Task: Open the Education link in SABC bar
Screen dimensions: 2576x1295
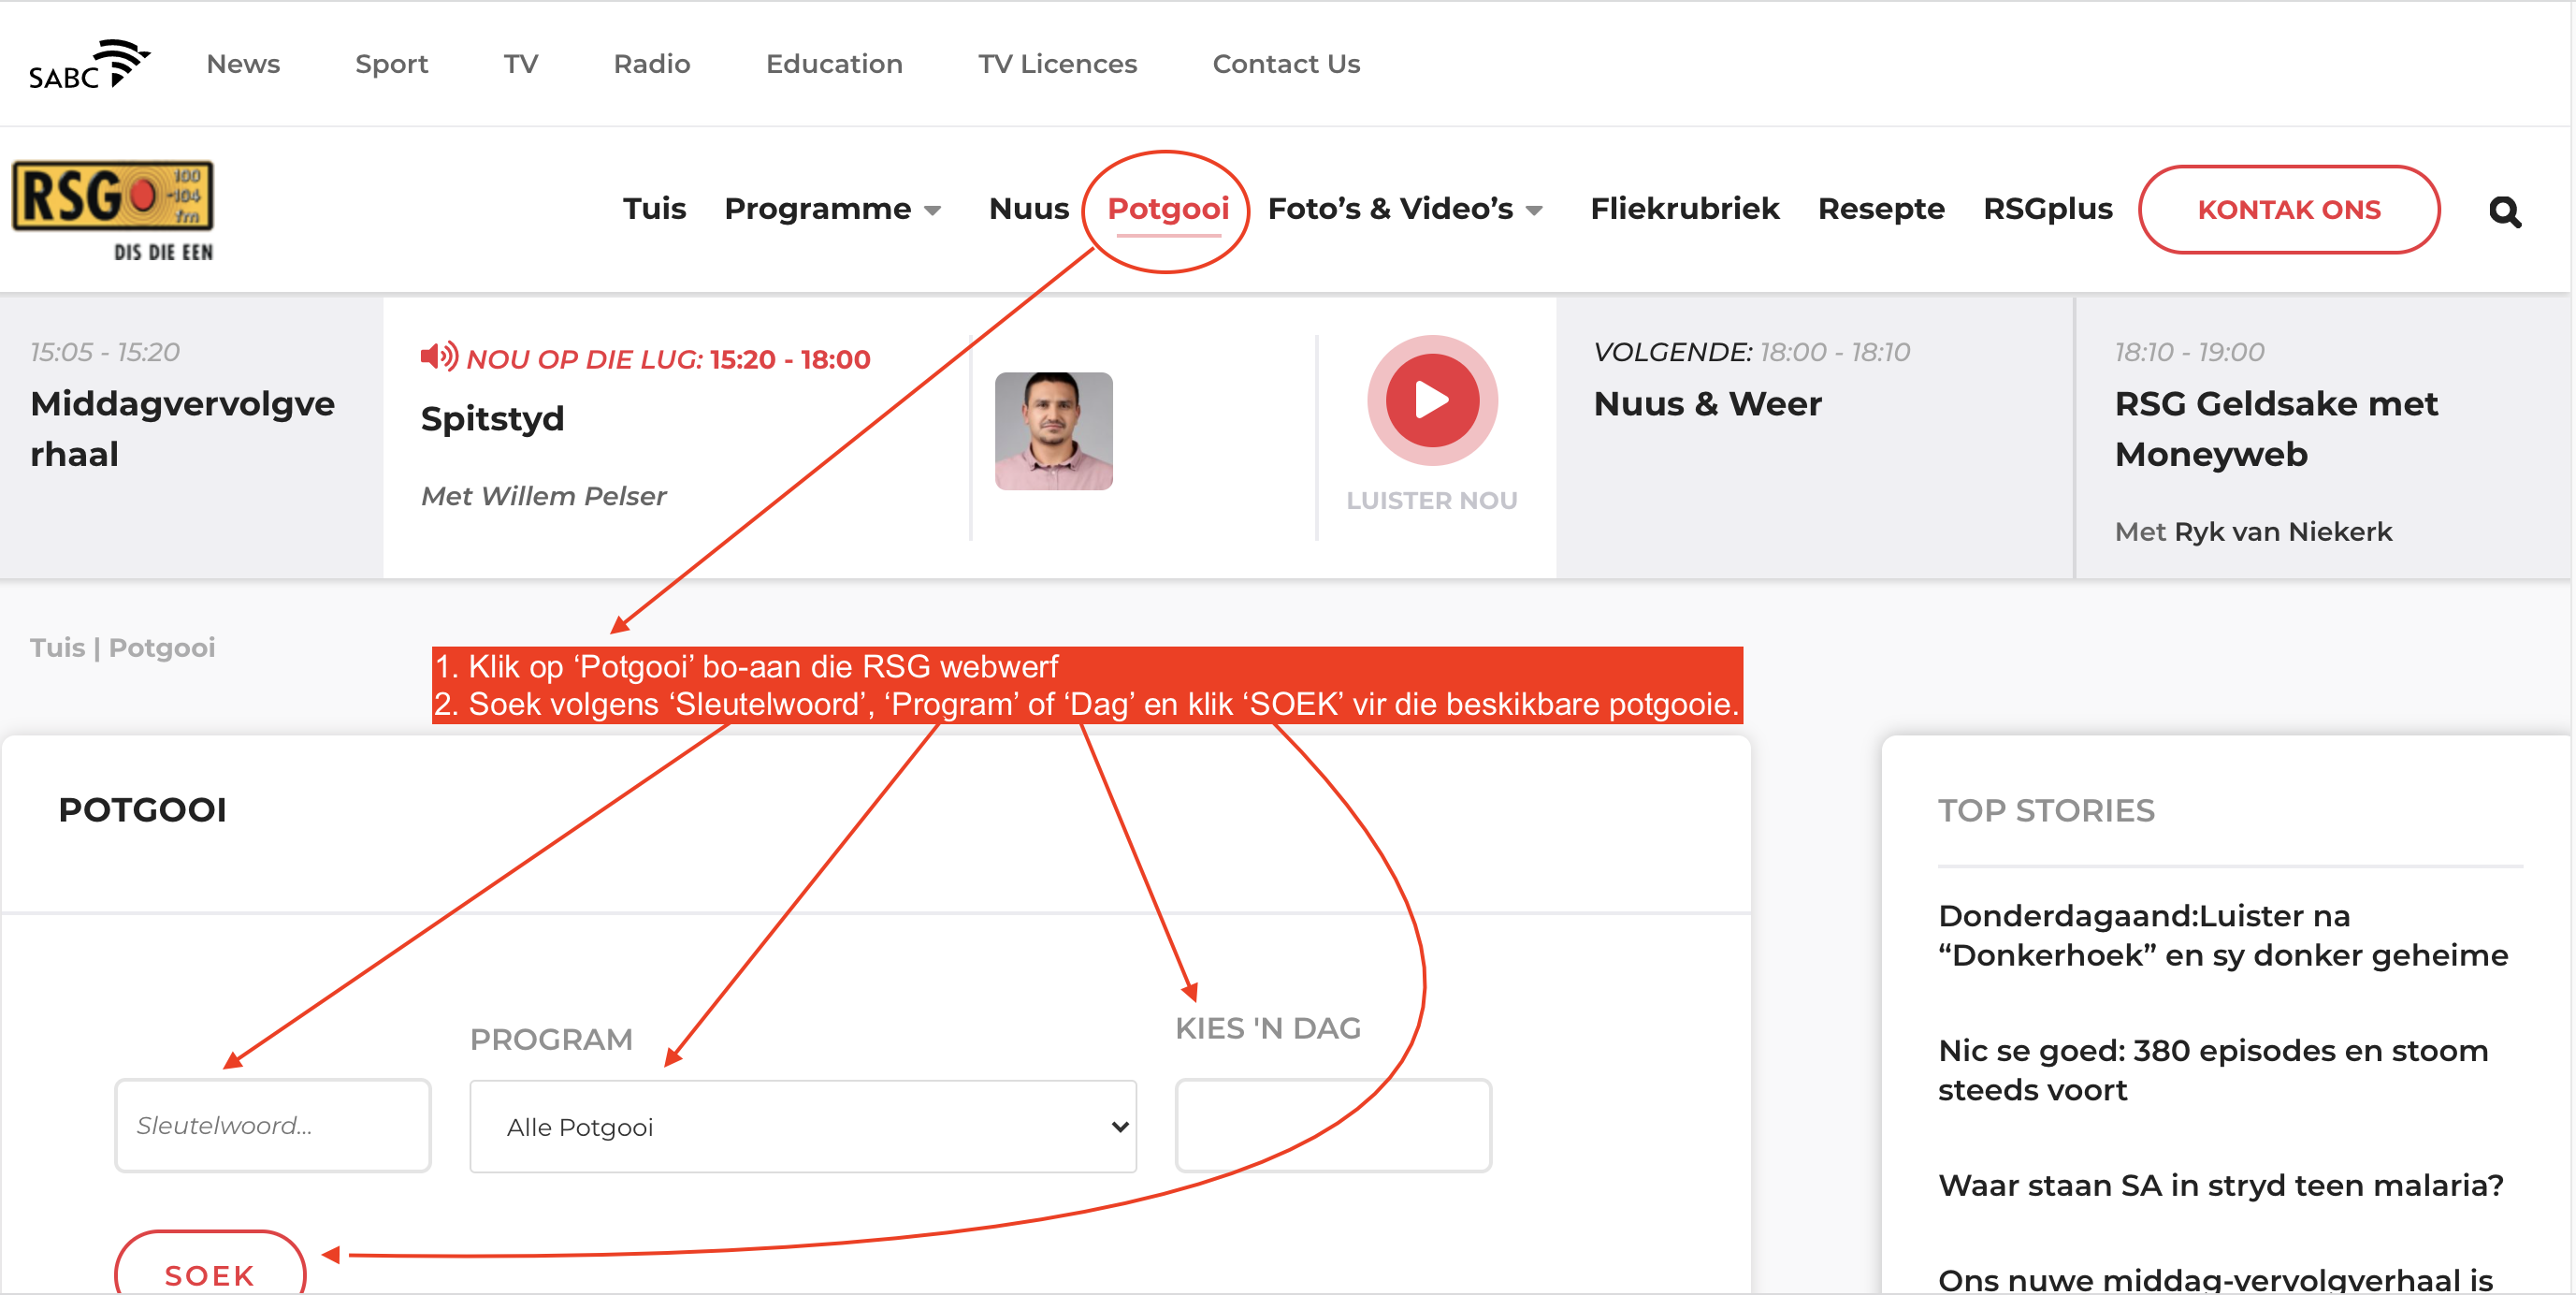Action: pyautogui.click(x=834, y=64)
